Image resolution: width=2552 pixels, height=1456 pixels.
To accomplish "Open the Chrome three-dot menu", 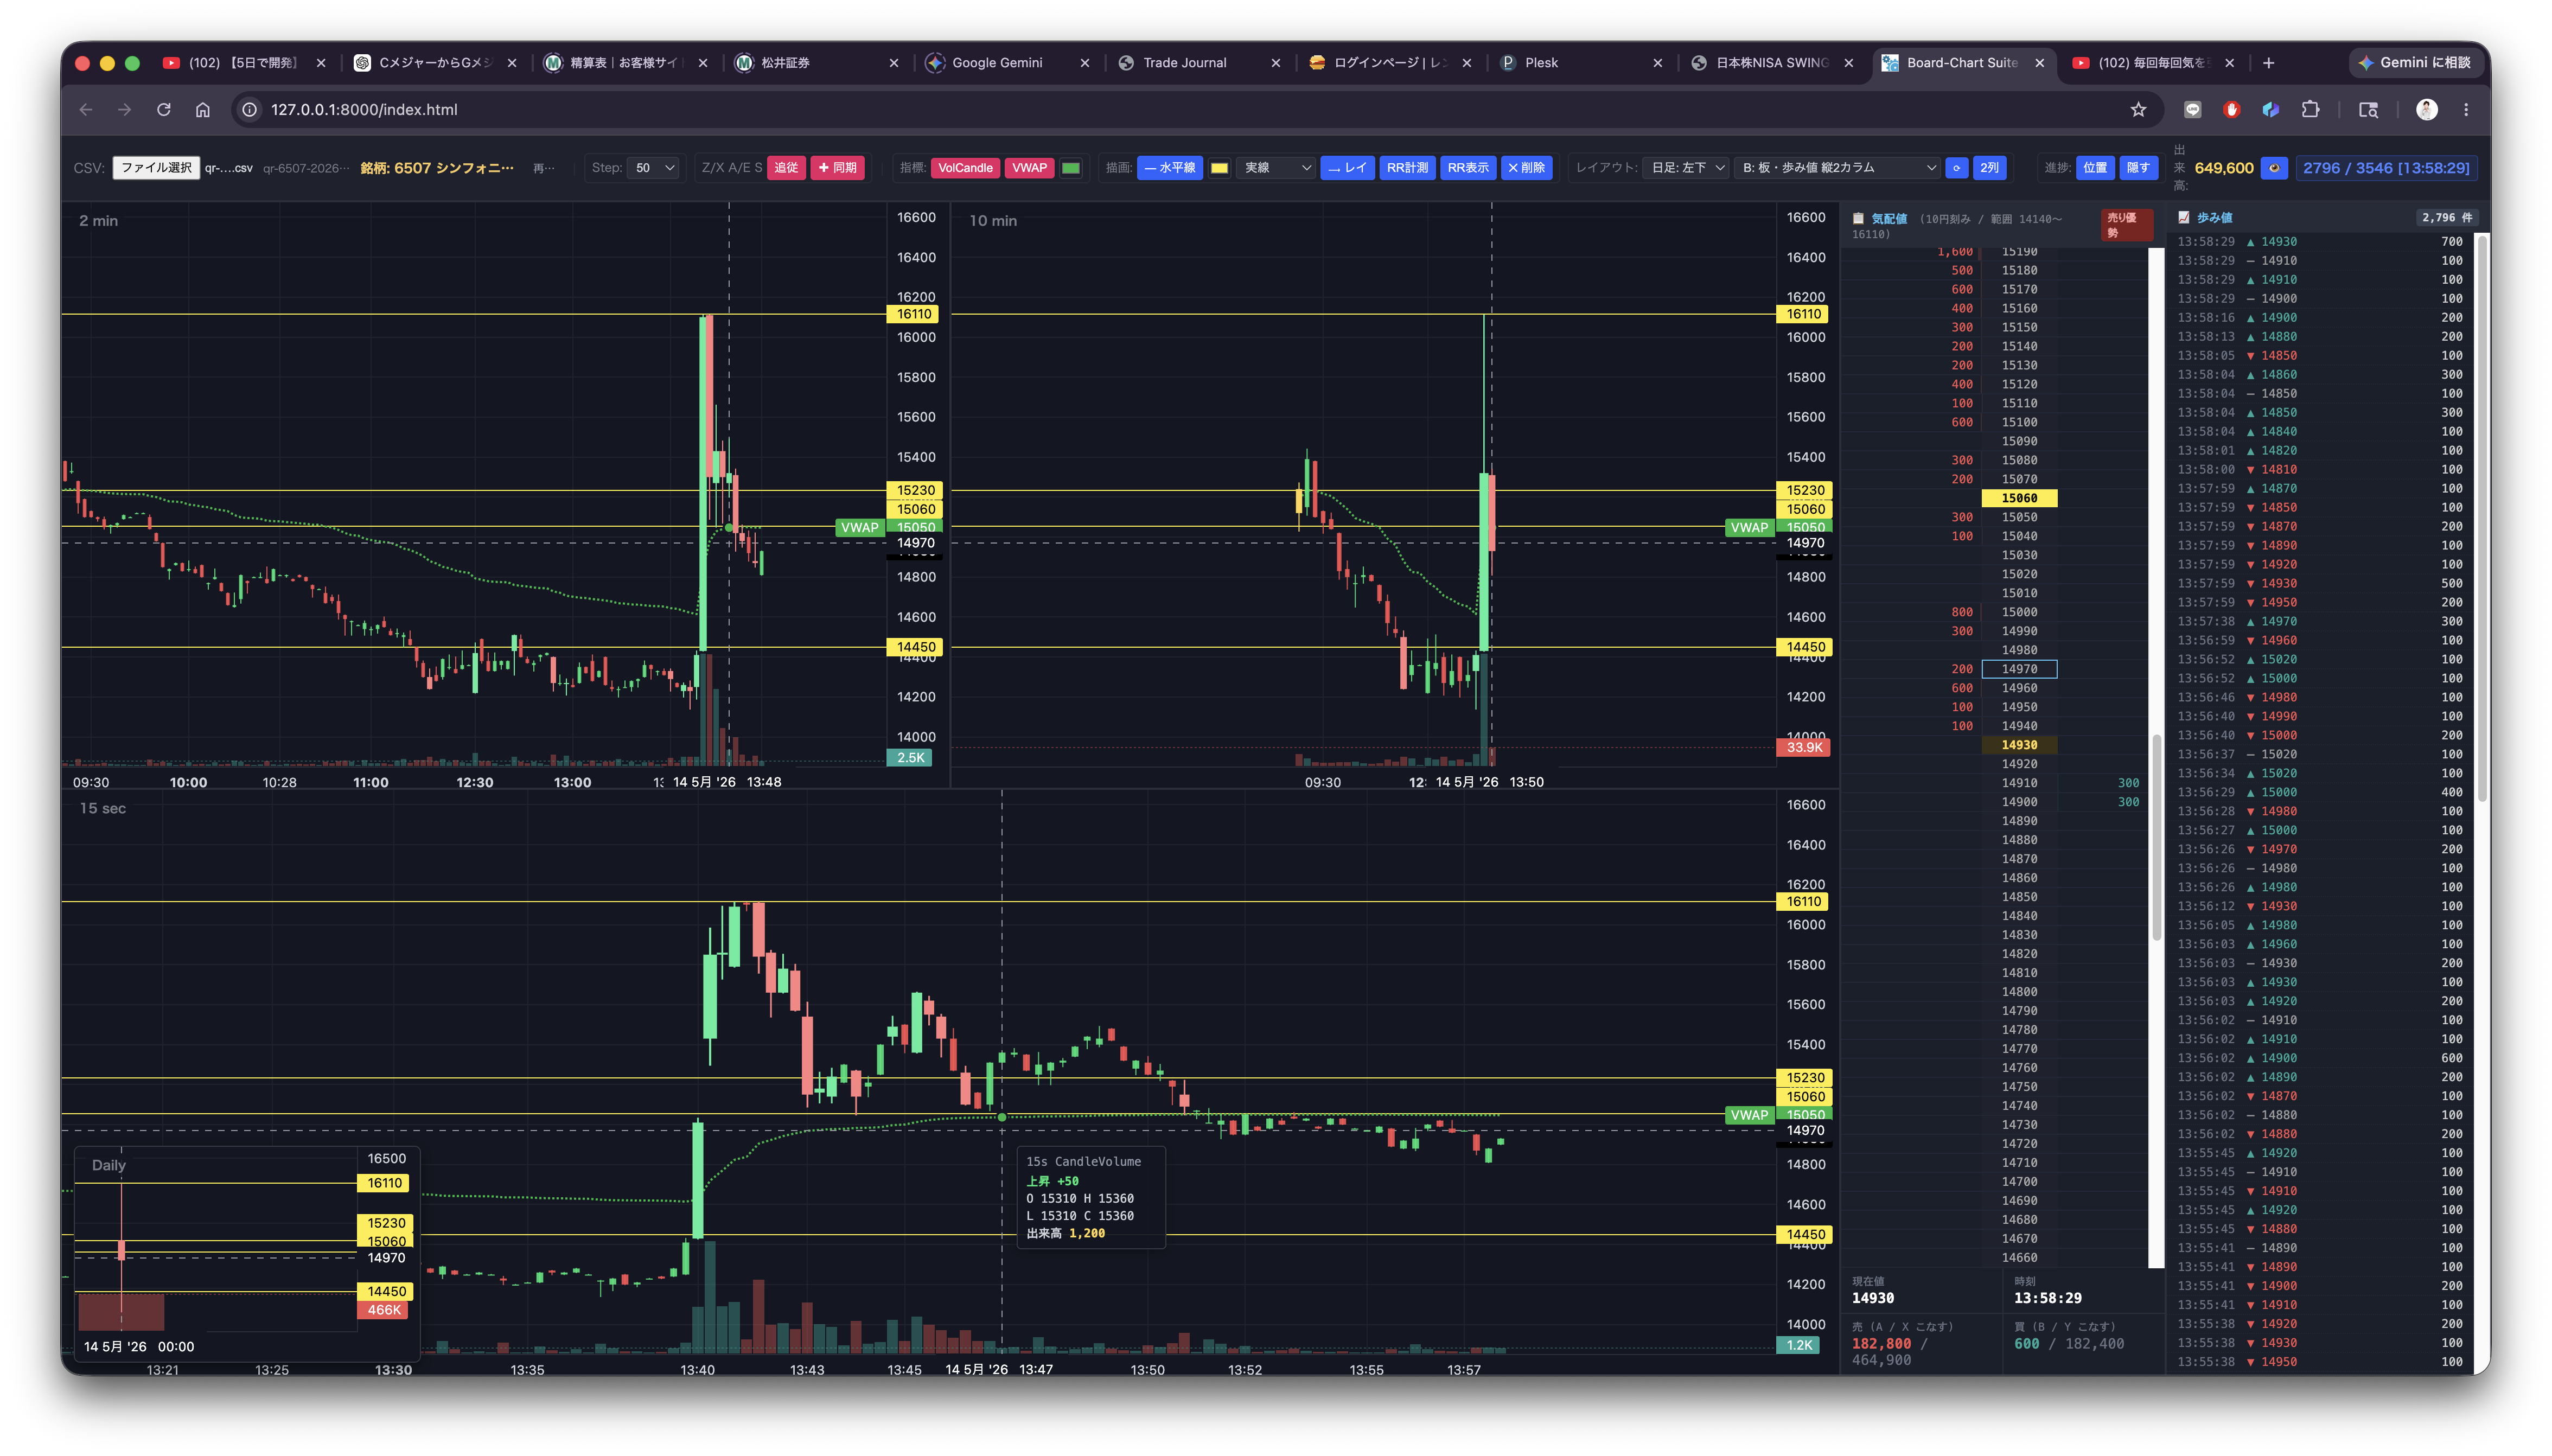I will click(x=2466, y=109).
